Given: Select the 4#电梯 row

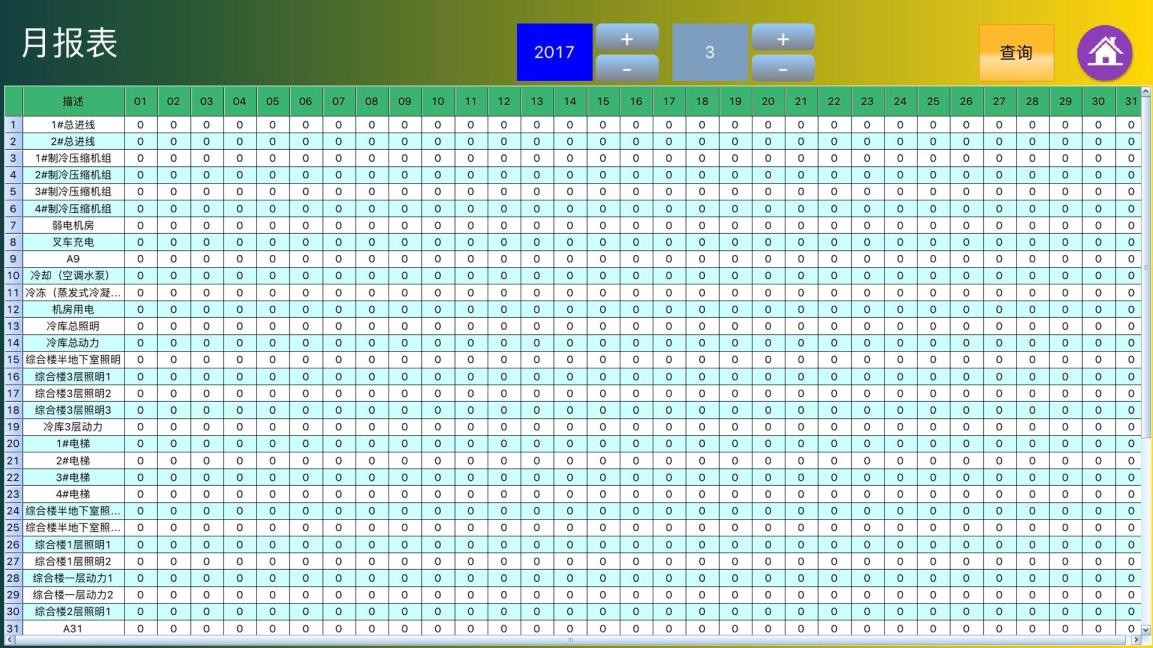Looking at the screenshot, I should tap(573, 494).
